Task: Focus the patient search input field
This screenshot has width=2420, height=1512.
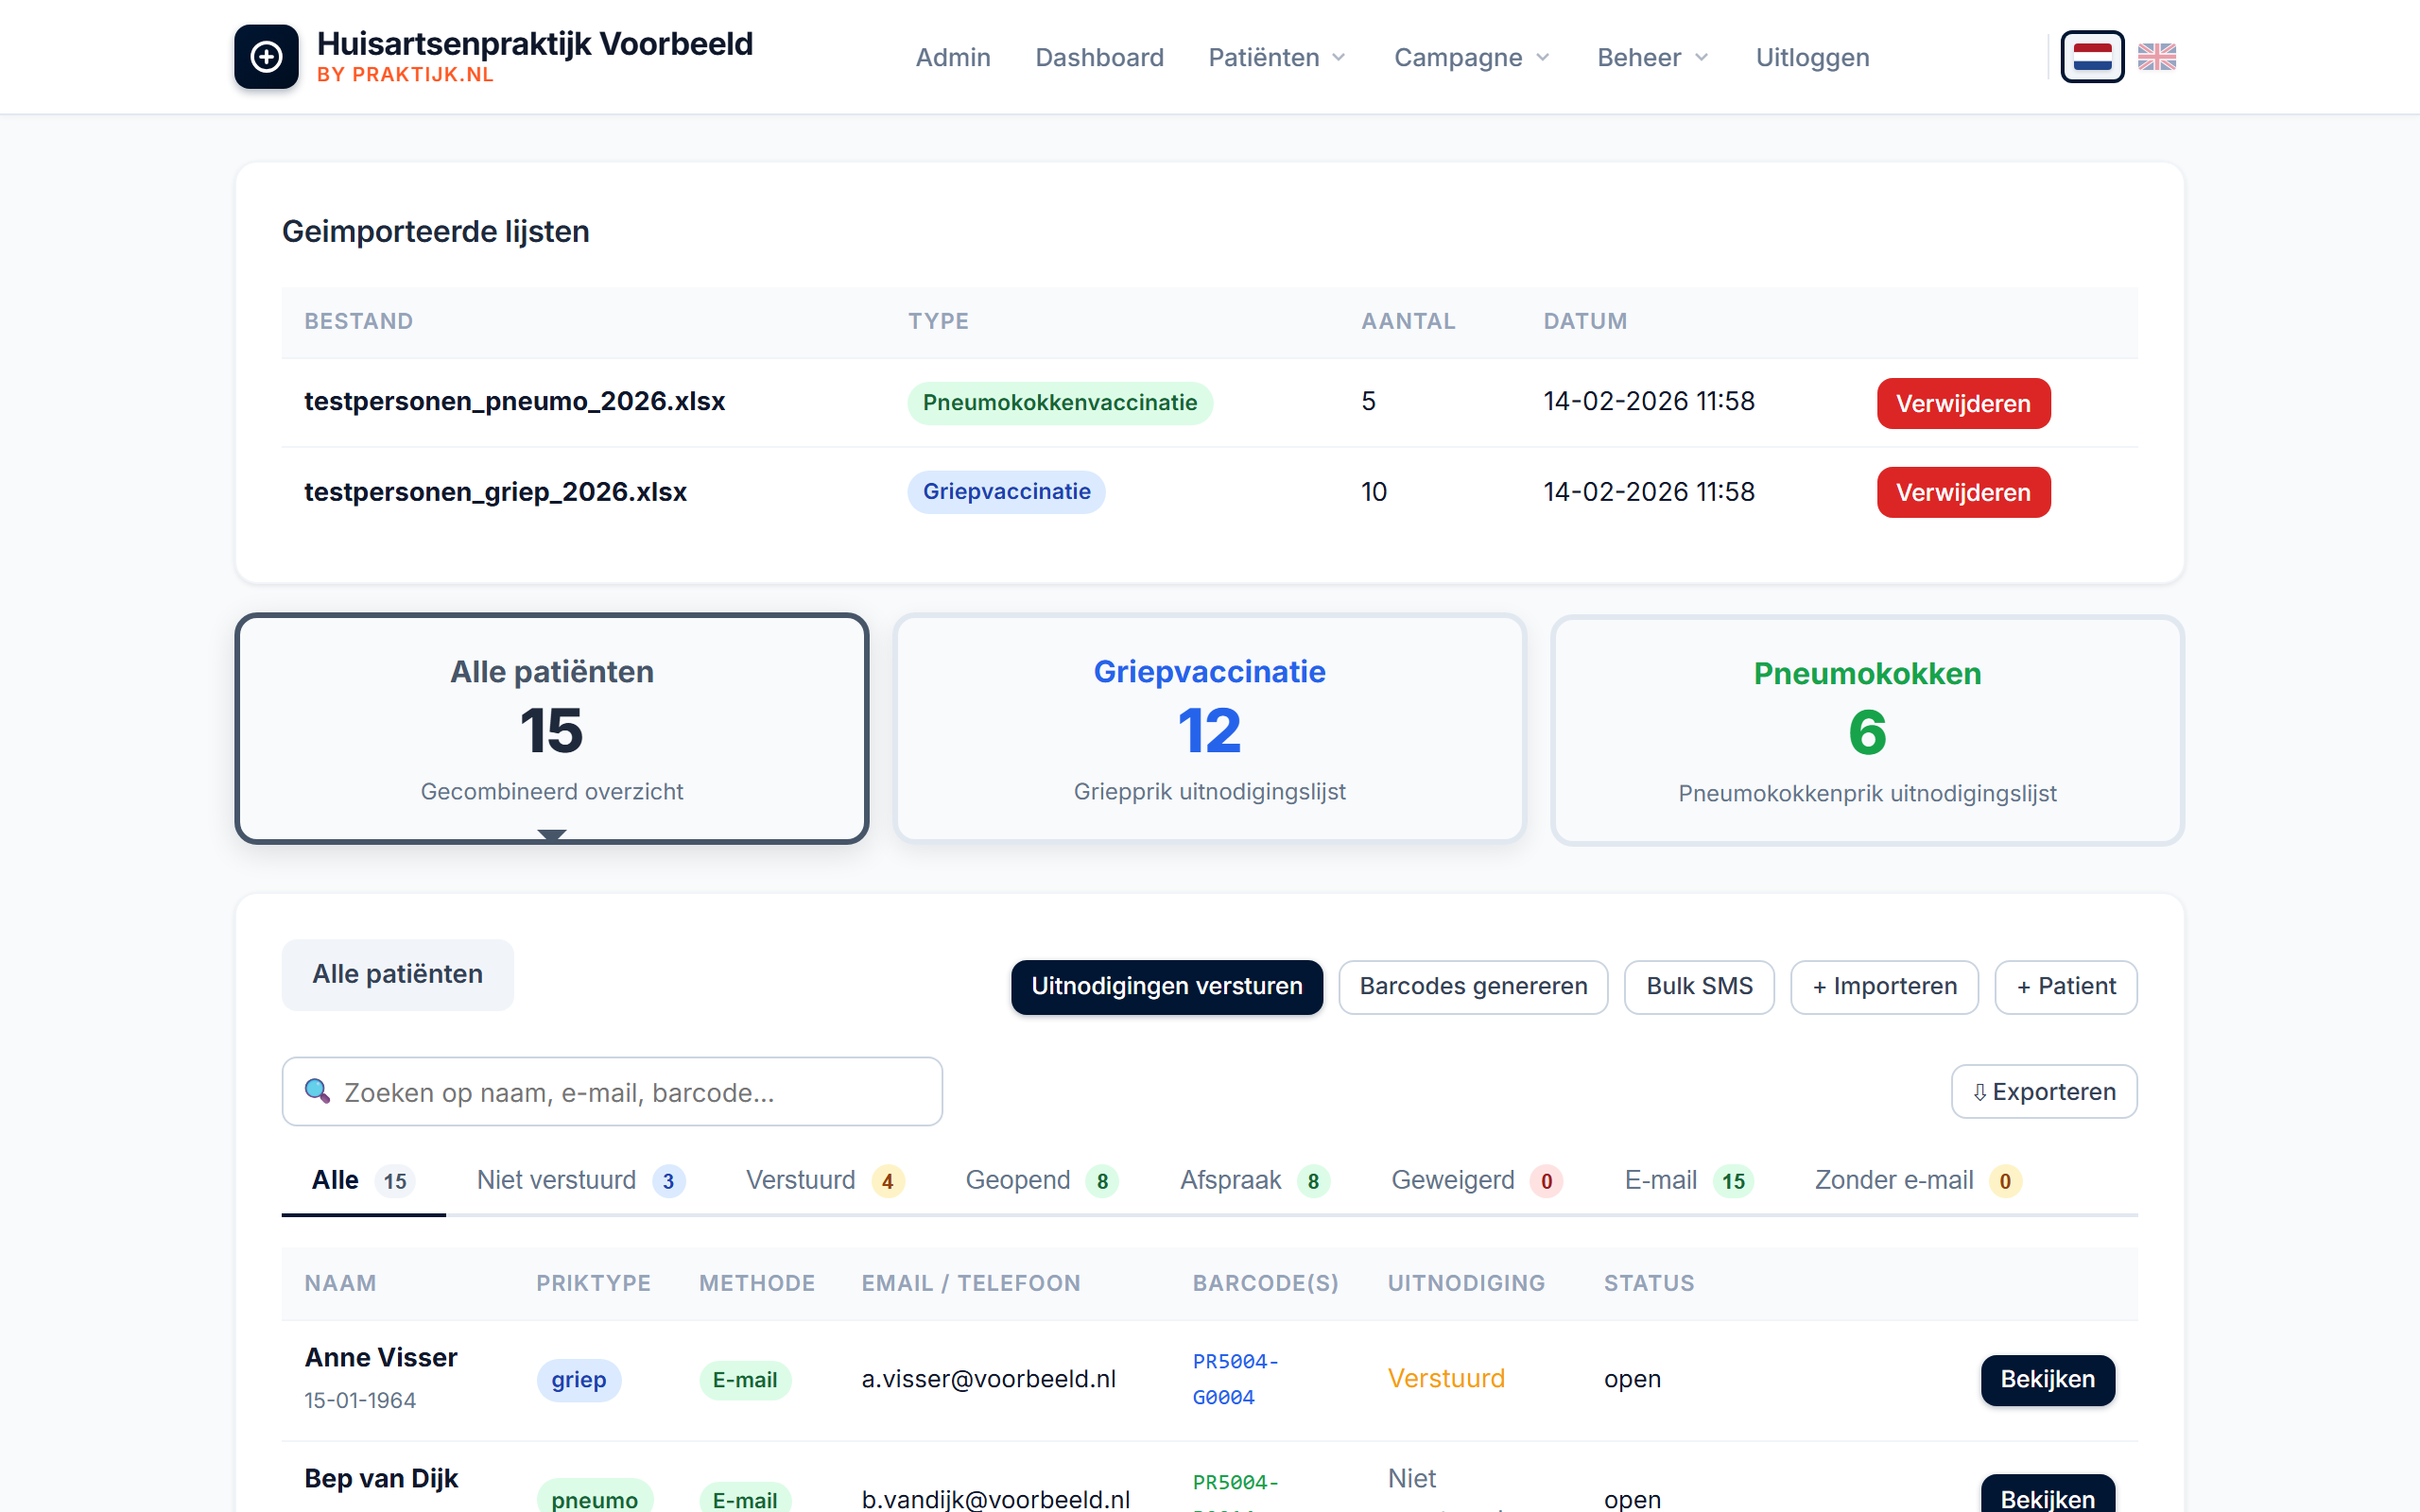Action: 640,1092
